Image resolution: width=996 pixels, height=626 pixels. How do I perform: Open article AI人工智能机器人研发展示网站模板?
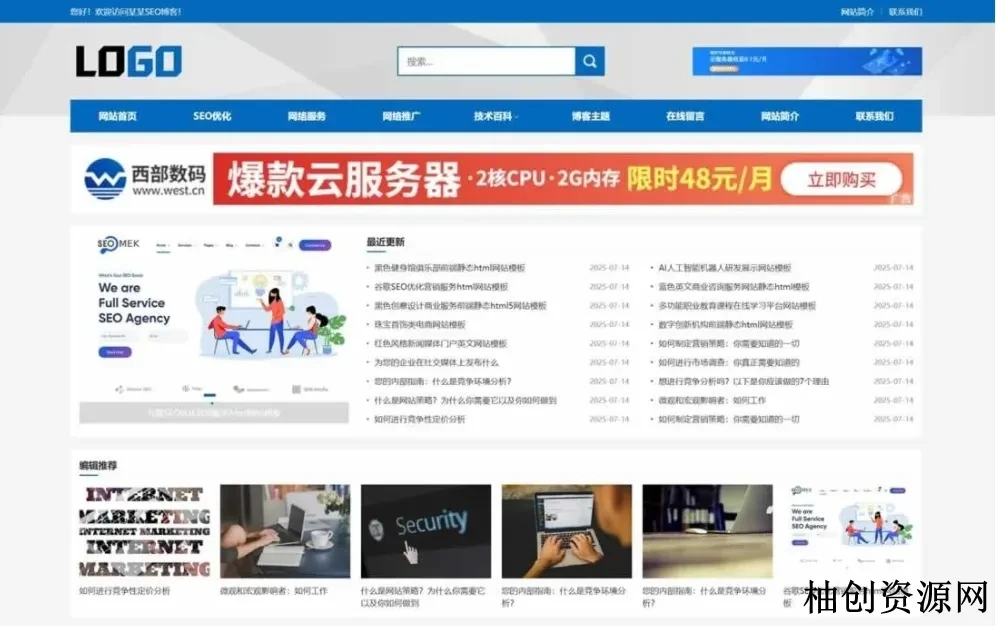point(724,268)
